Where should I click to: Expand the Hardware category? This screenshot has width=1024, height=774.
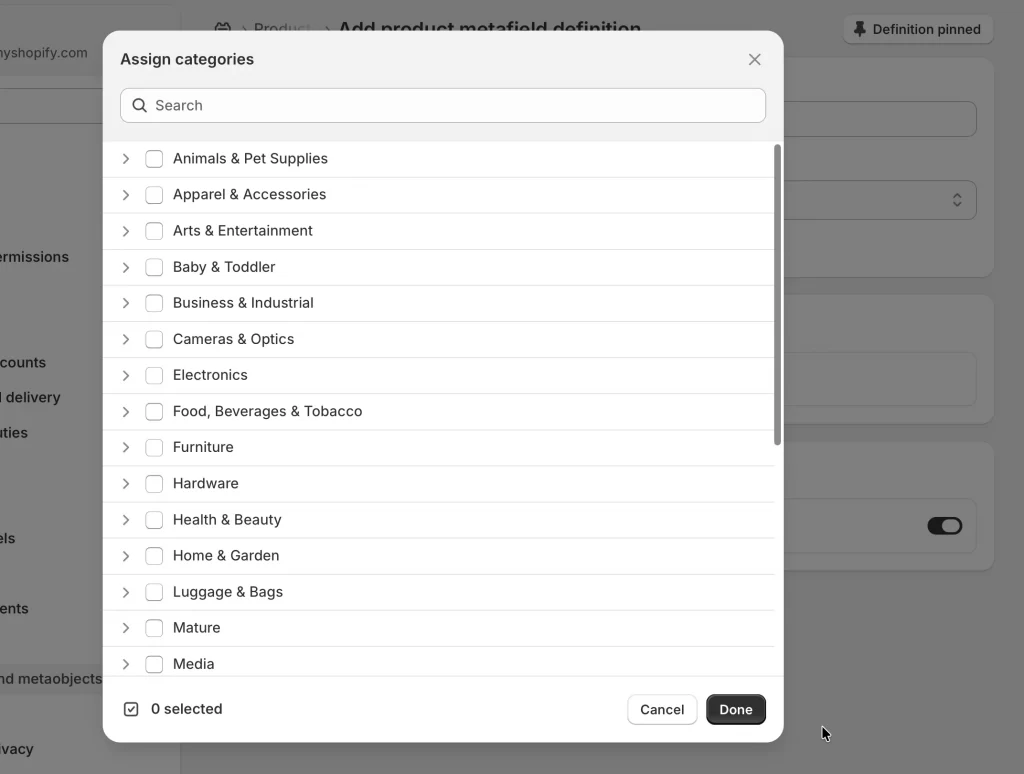point(125,483)
